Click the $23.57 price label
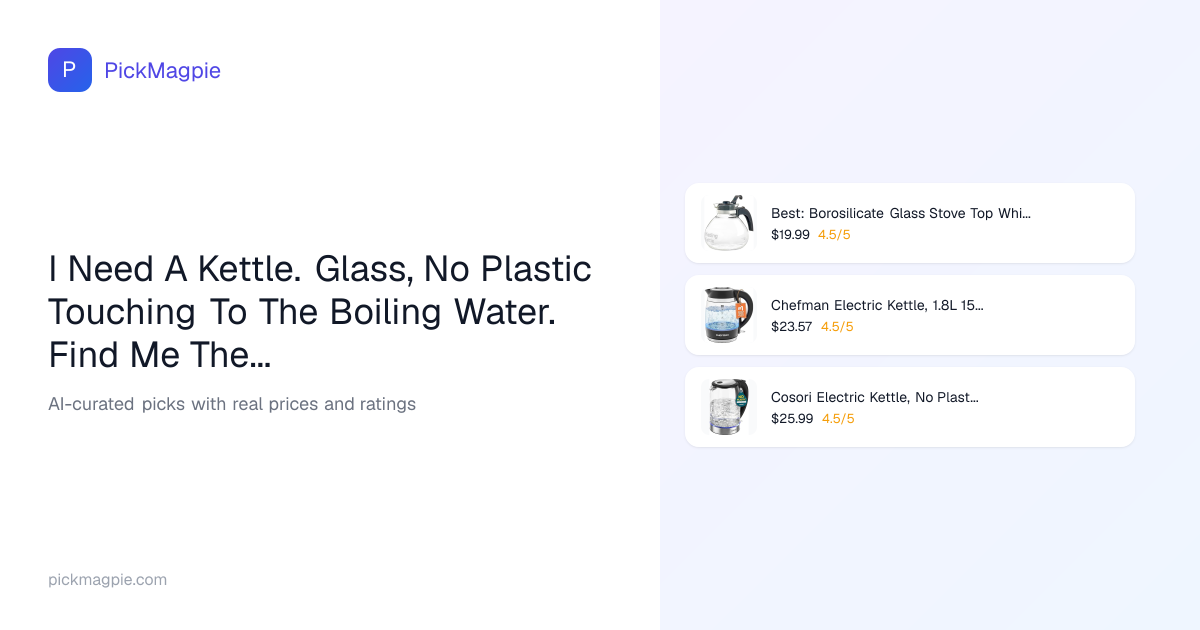This screenshot has width=1200, height=630. (791, 327)
